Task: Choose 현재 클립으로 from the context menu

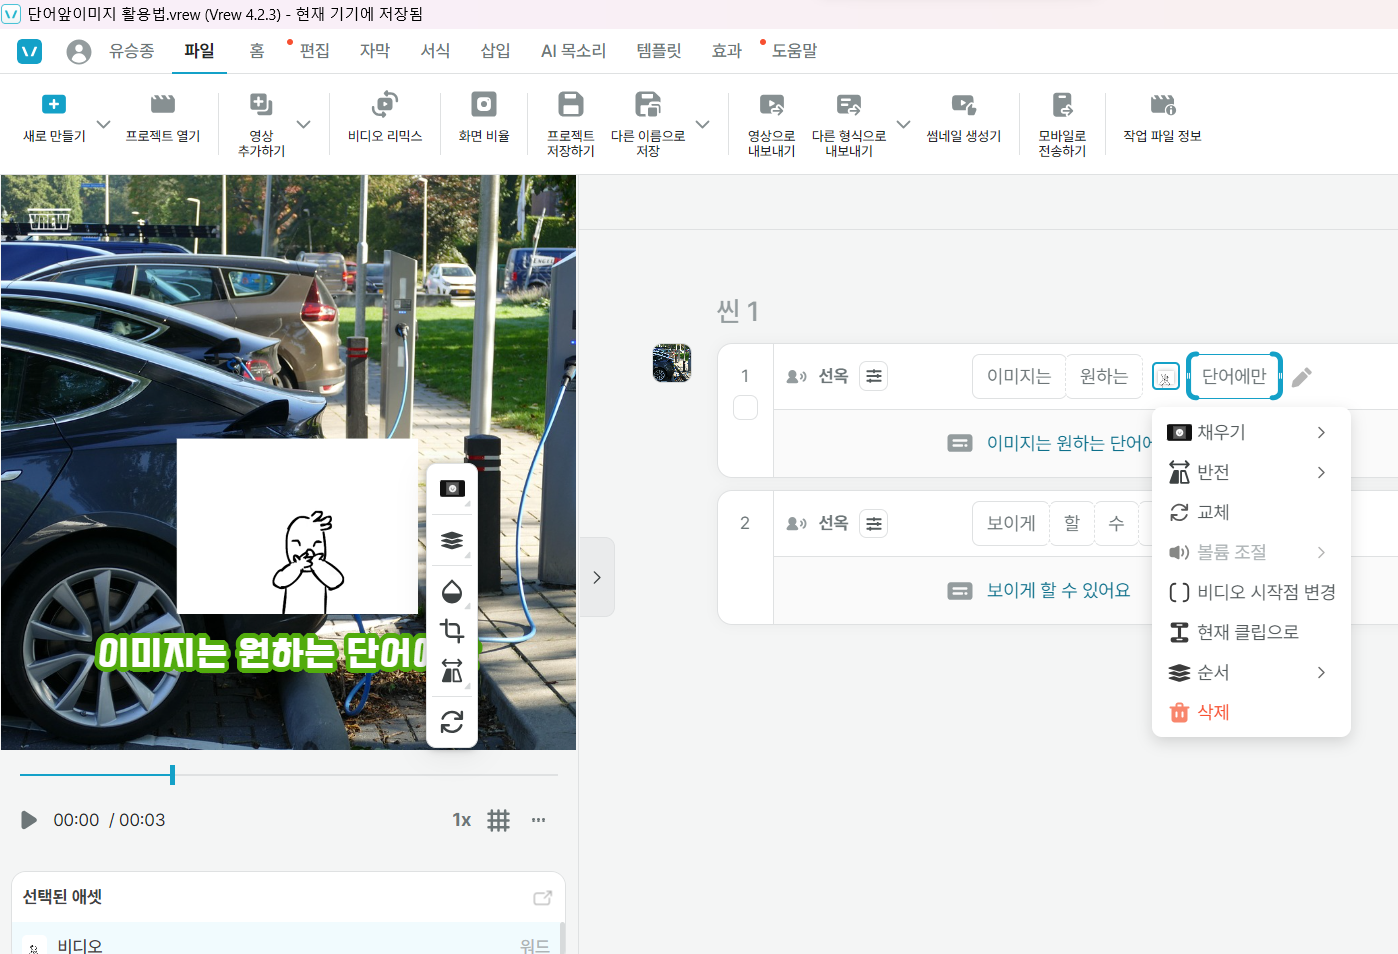Action: [1251, 632]
